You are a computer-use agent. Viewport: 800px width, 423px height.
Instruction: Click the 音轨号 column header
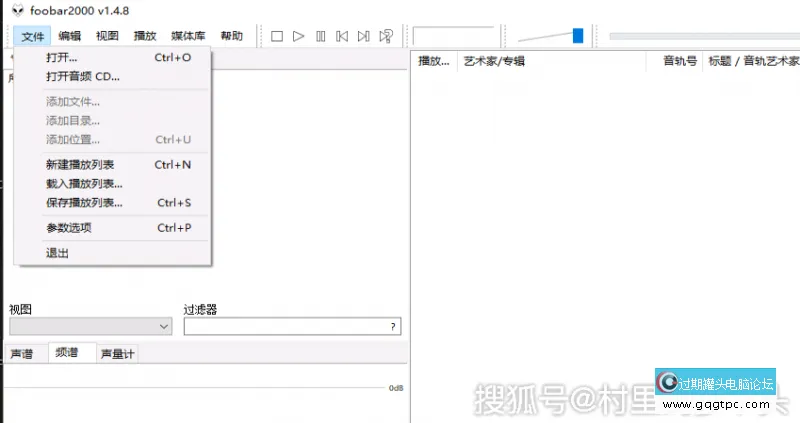tap(674, 61)
